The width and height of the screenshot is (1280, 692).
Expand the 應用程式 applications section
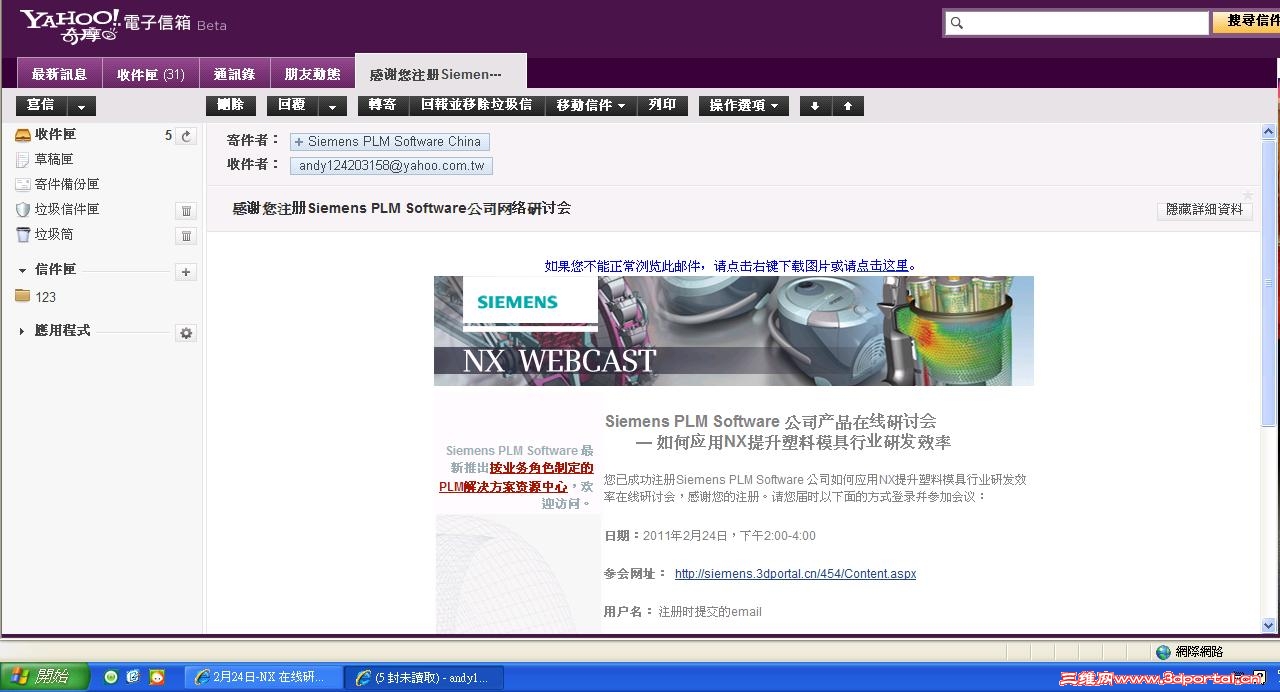tap(22, 331)
